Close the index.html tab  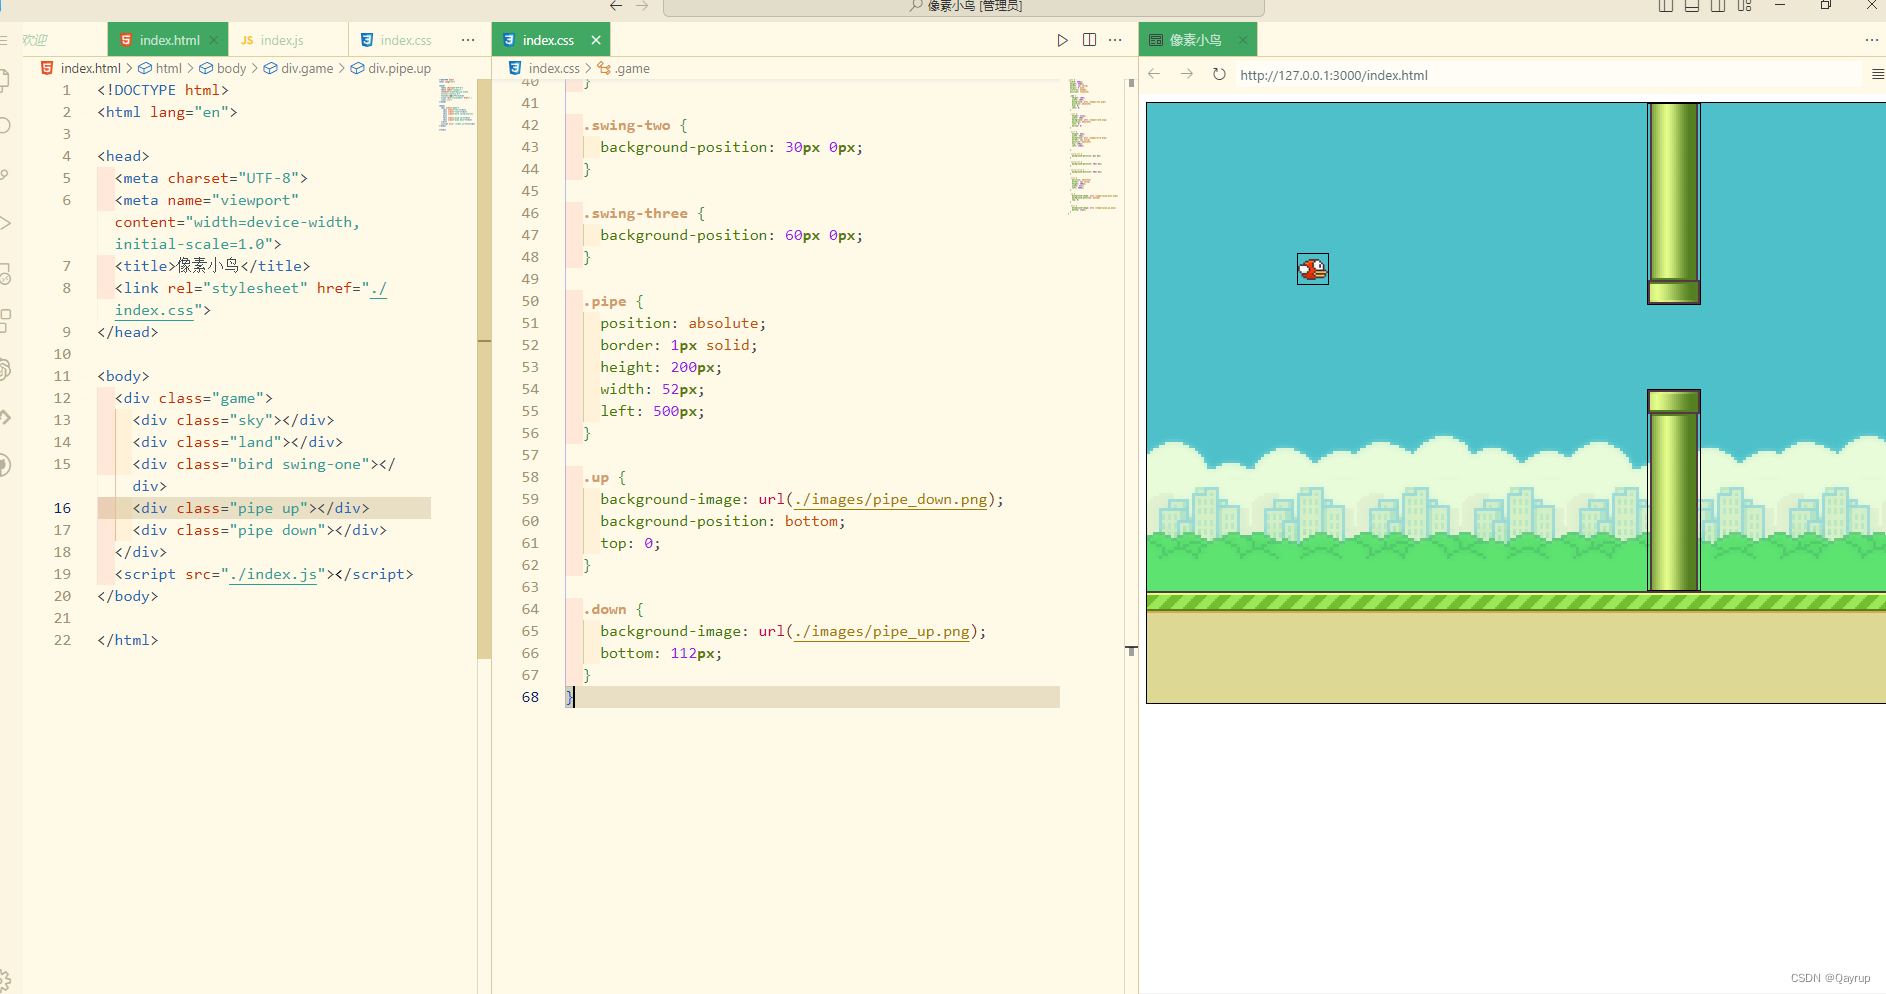pos(214,40)
